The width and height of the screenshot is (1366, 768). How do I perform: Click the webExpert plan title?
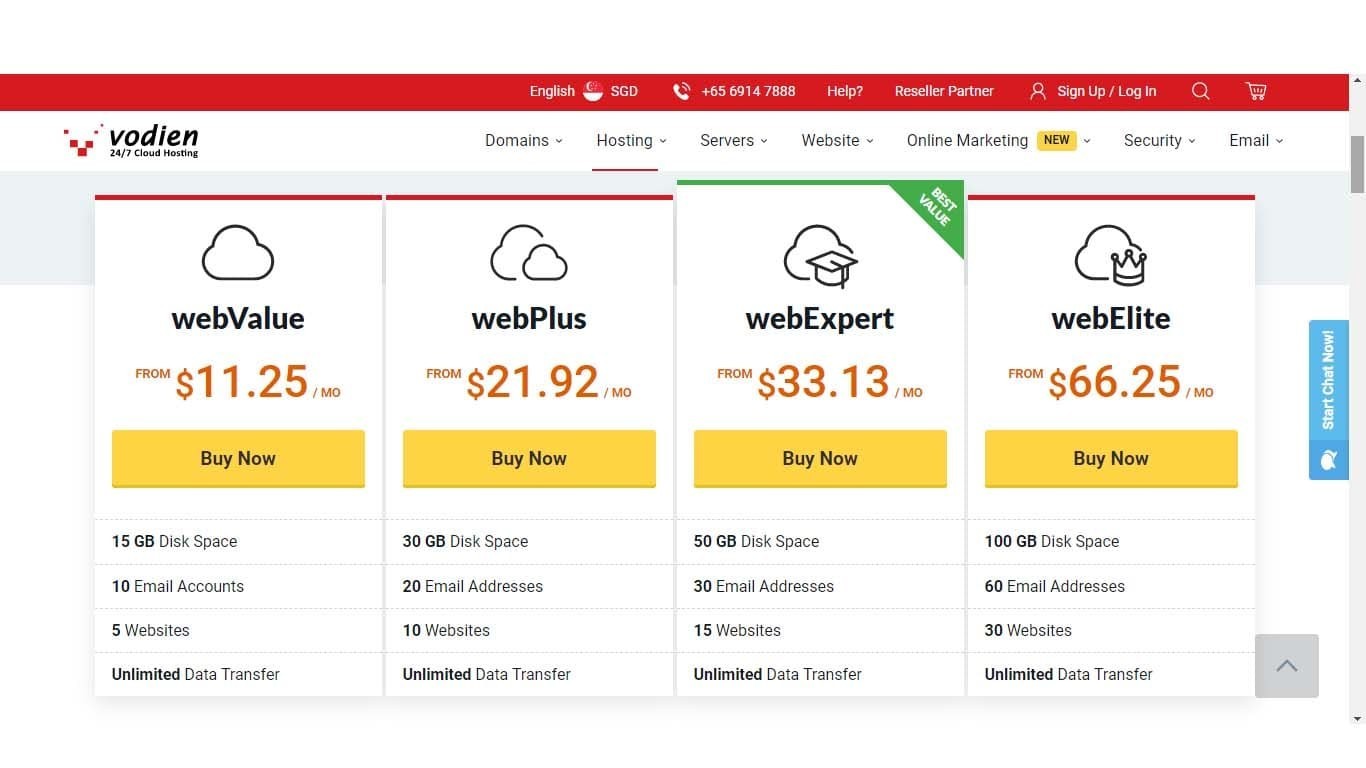coord(820,319)
